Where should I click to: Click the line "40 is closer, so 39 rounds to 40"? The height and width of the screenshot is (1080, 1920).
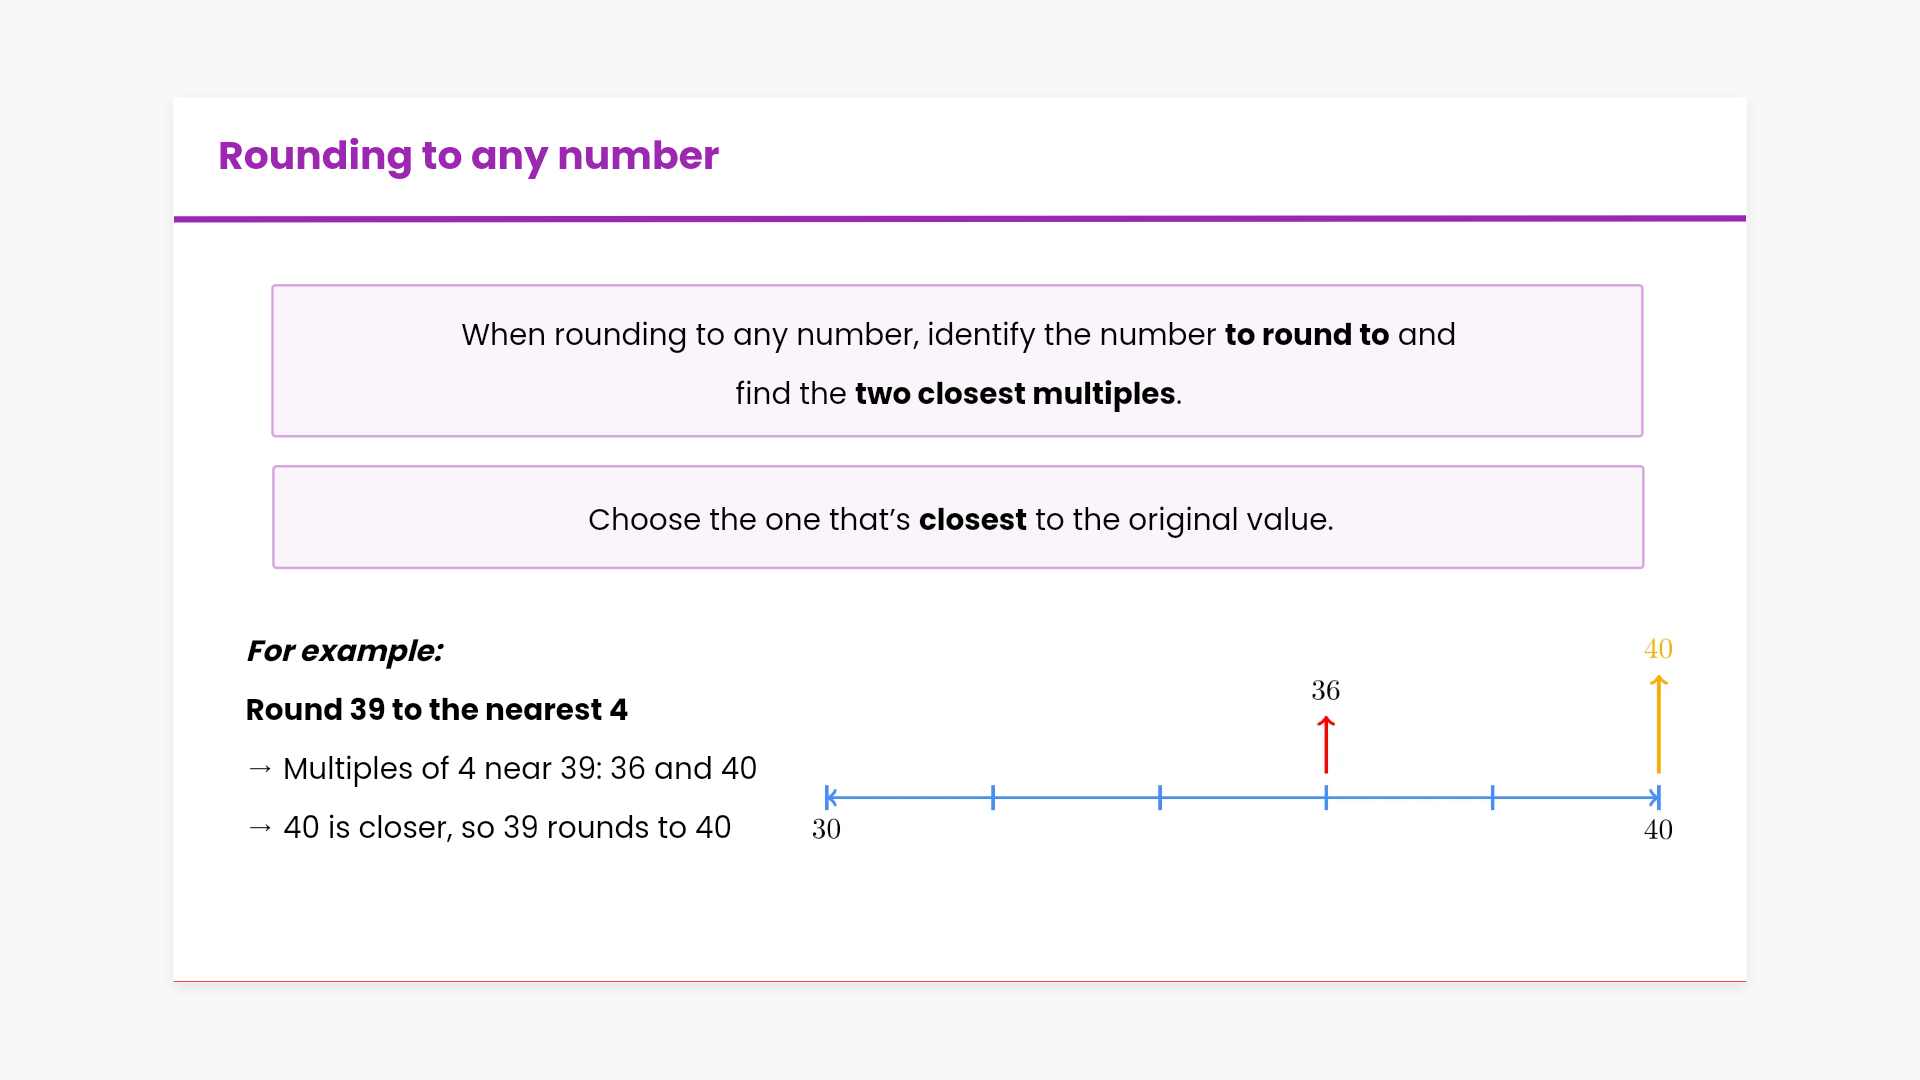(x=507, y=827)
